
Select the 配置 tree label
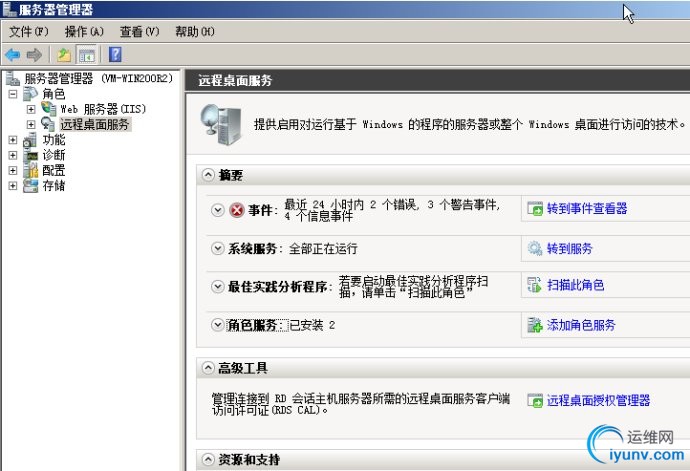point(54,170)
